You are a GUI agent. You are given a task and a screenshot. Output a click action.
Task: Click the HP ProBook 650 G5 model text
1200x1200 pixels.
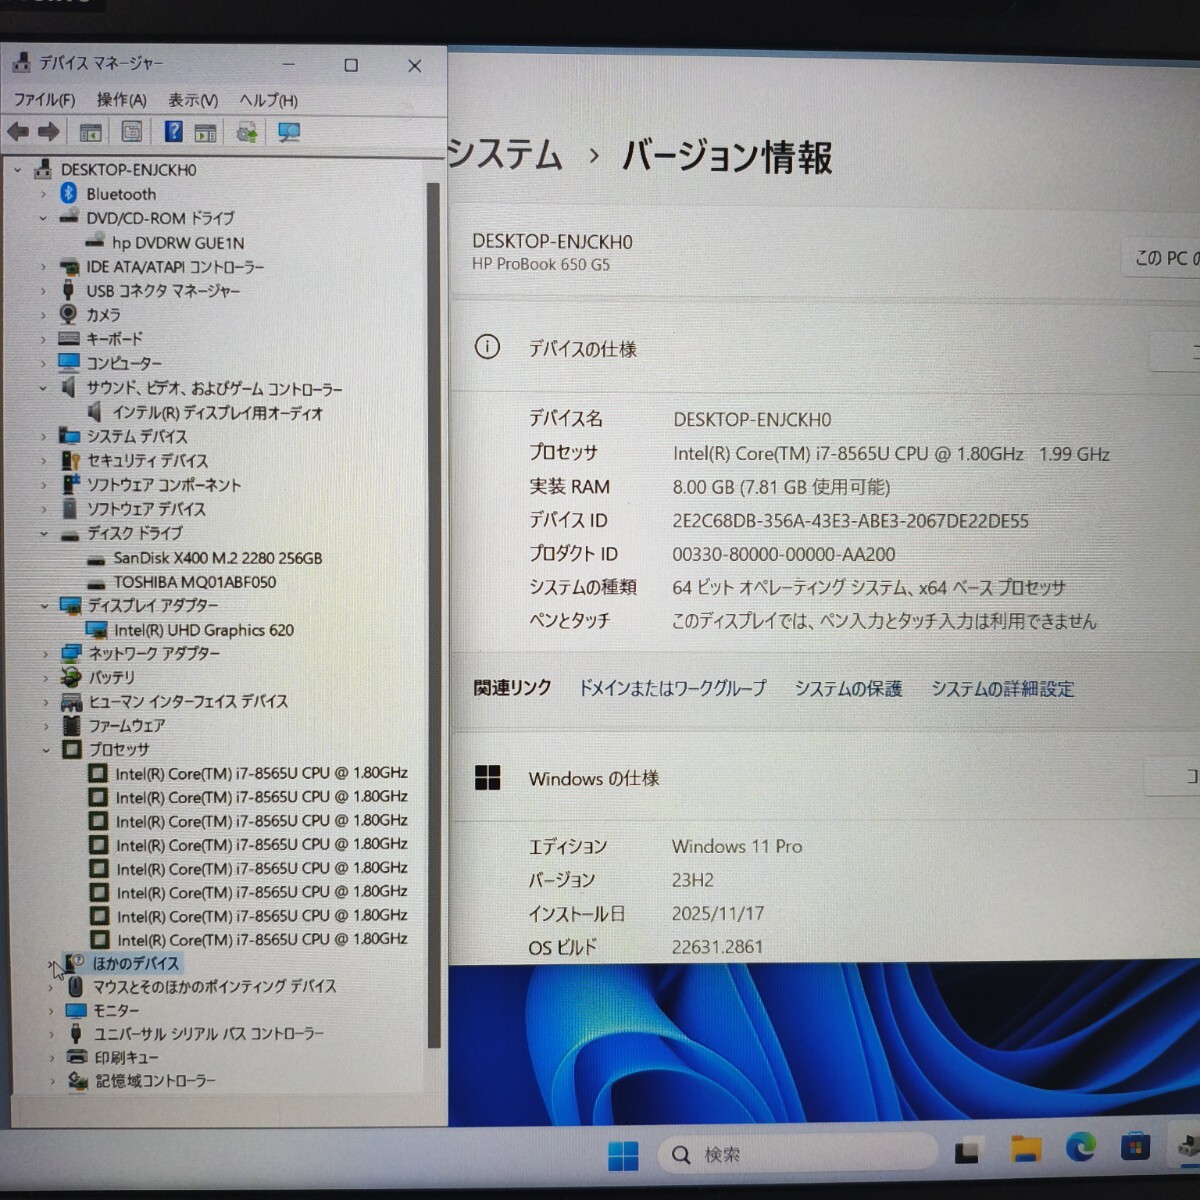pyautogui.click(x=541, y=264)
